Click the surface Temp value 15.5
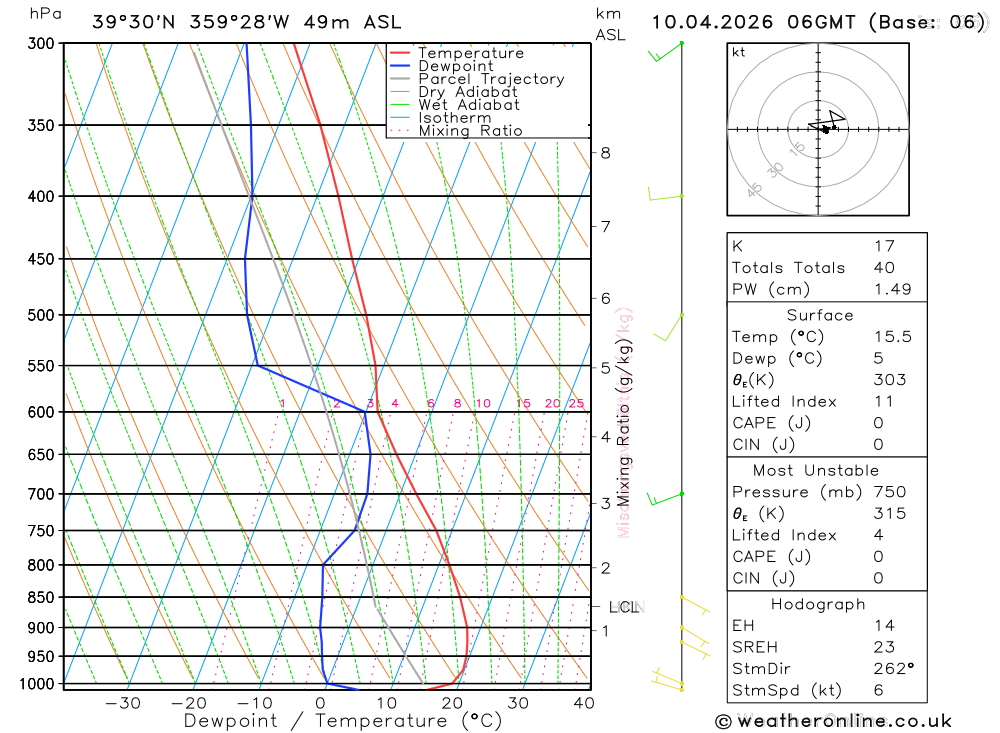This screenshot has height=733, width=1000. pyautogui.click(x=893, y=337)
